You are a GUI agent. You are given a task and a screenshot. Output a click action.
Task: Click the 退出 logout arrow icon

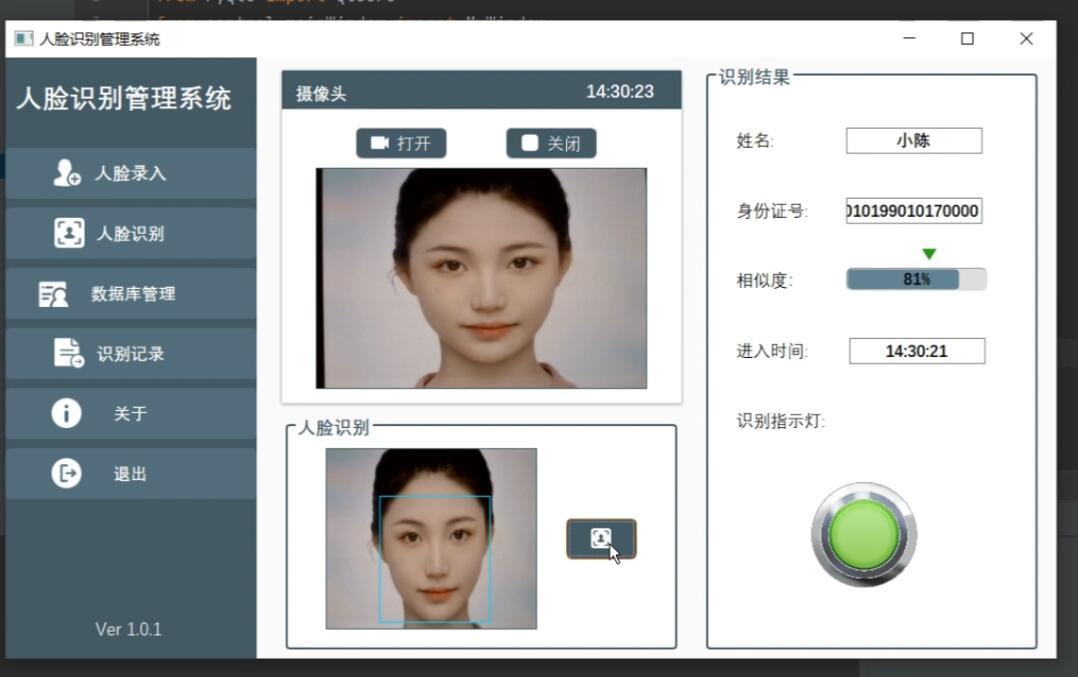tap(67, 472)
